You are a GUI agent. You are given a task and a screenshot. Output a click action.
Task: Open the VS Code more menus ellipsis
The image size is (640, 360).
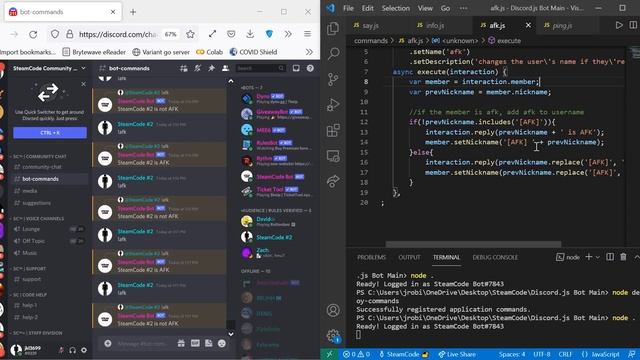point(463,8)
